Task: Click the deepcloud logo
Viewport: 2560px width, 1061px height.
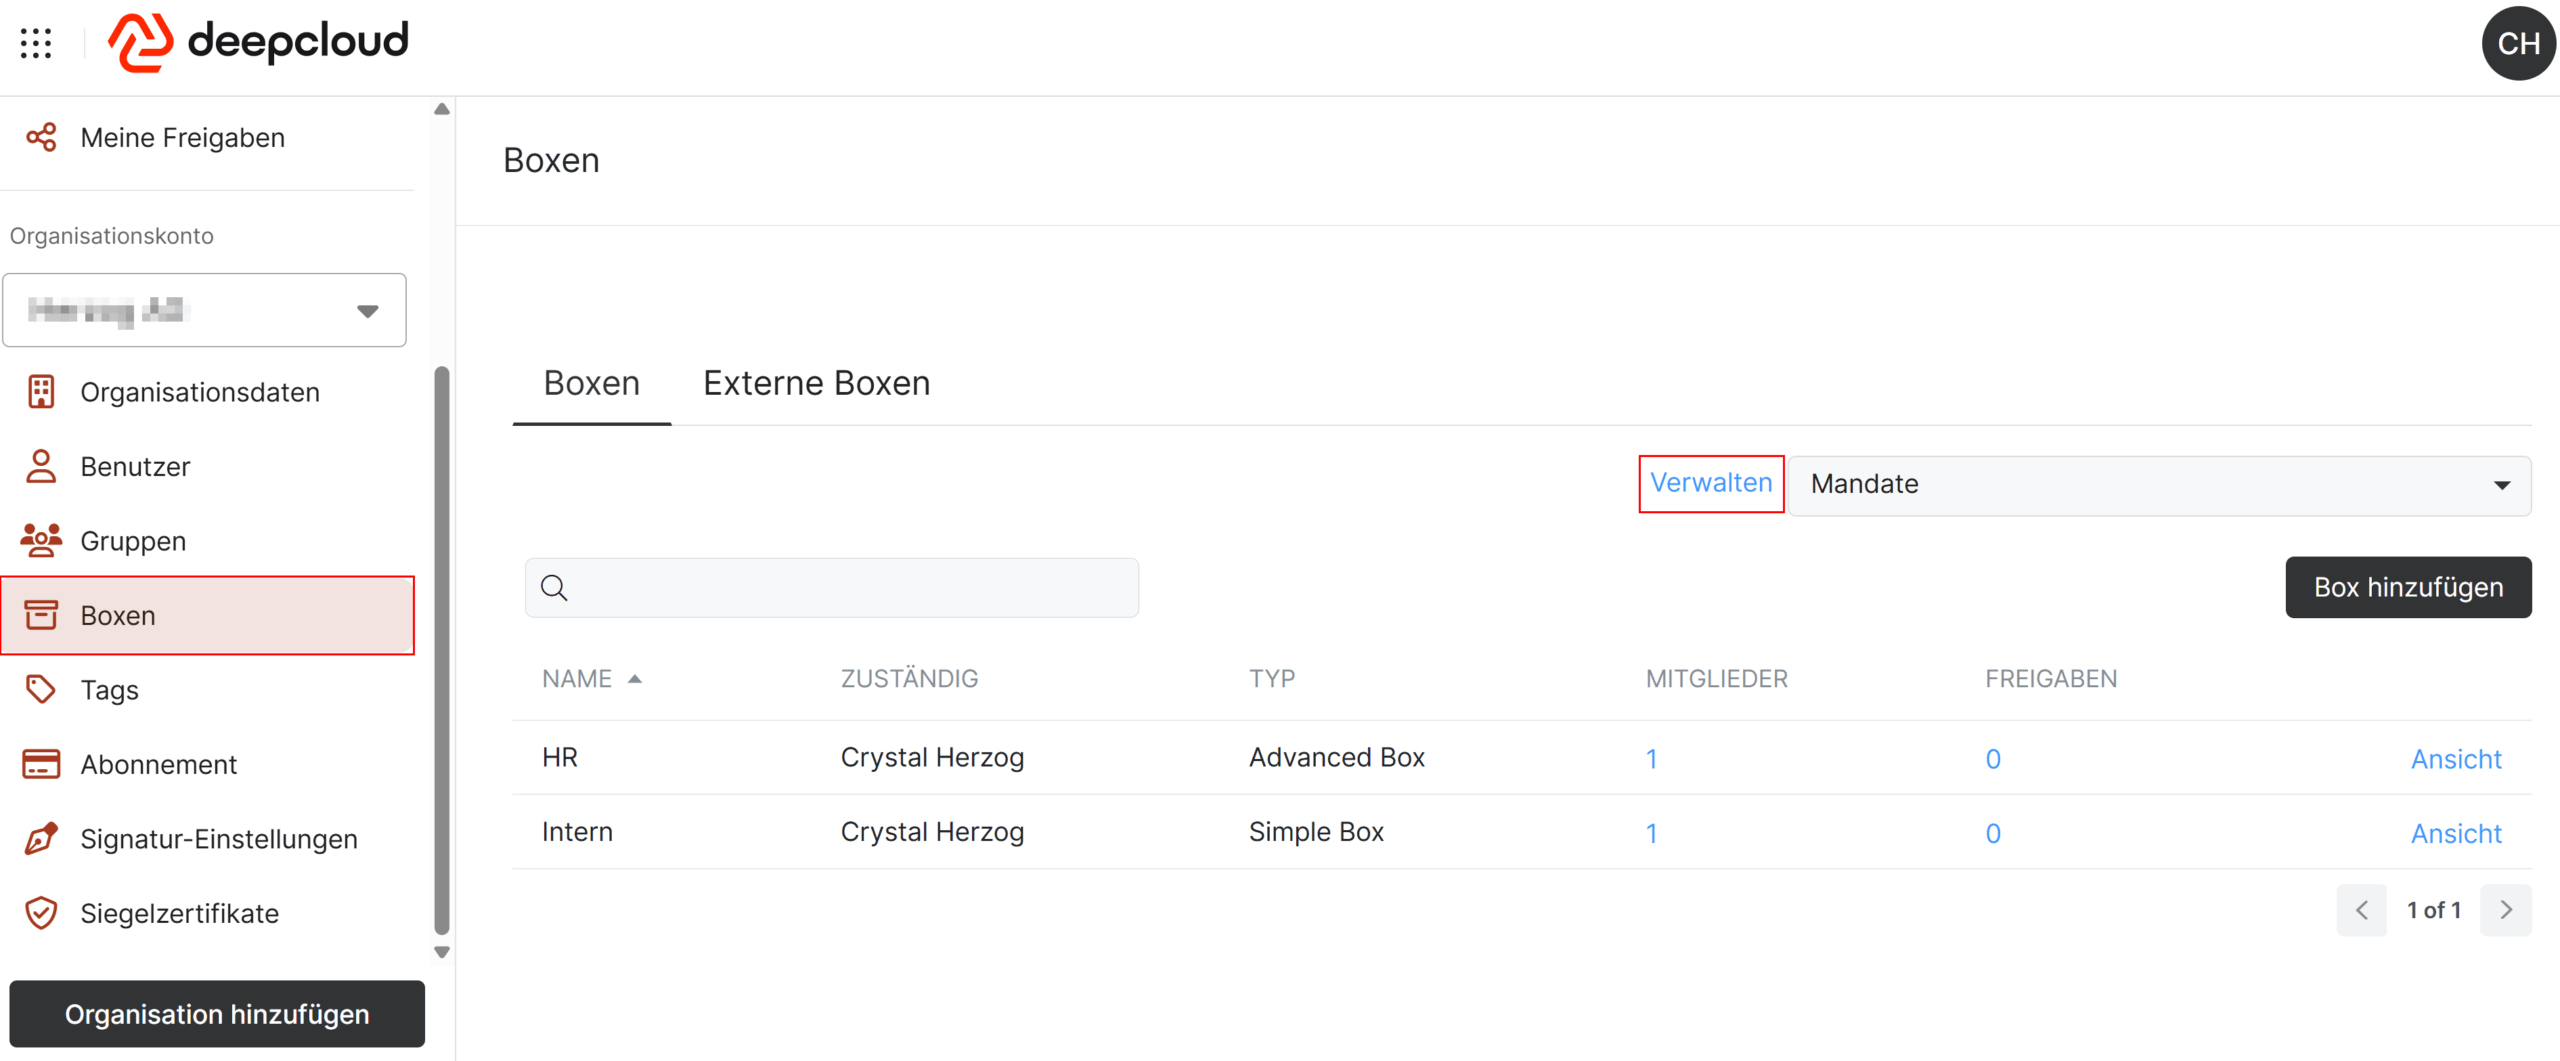Action: click(x=259, y=42)
